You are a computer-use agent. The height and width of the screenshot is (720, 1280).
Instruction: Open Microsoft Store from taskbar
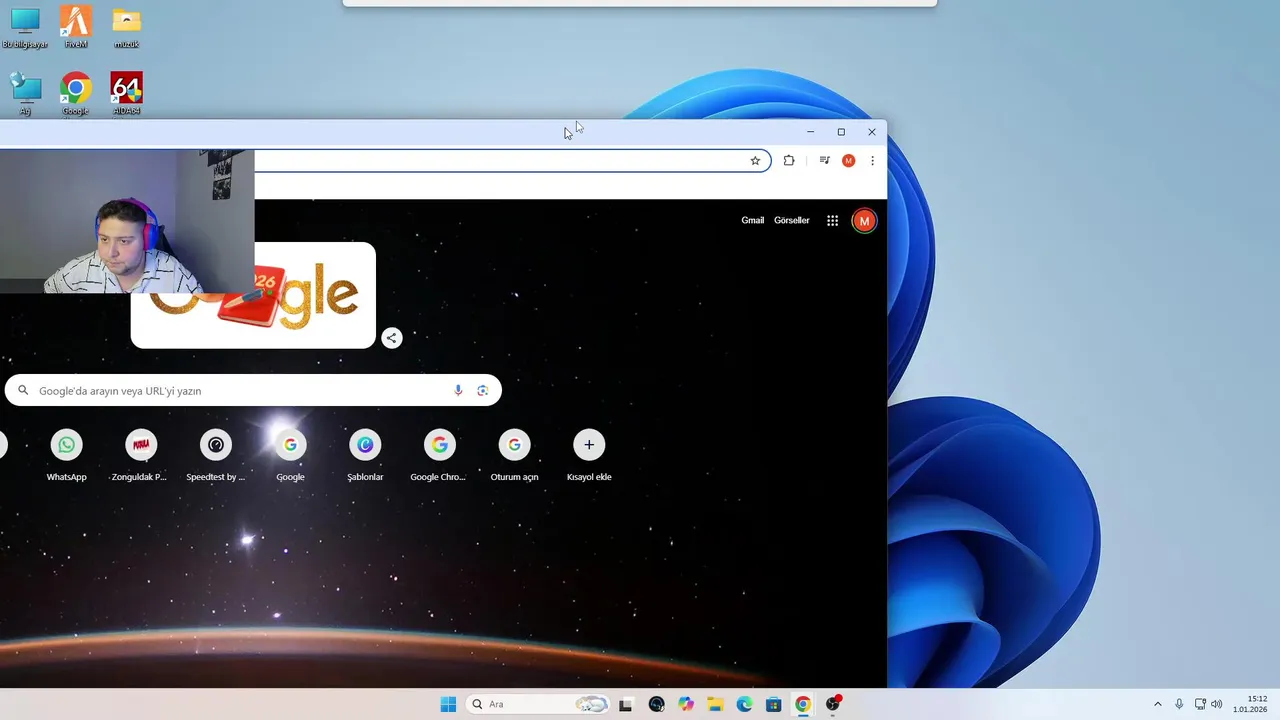click(773, 704)
